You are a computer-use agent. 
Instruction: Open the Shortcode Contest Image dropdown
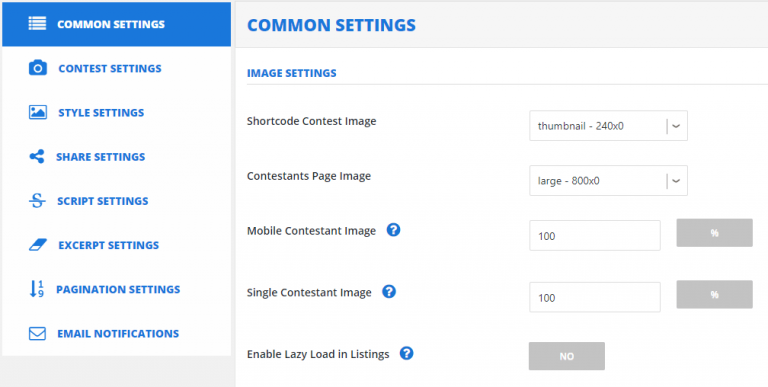tap(608, 126)
